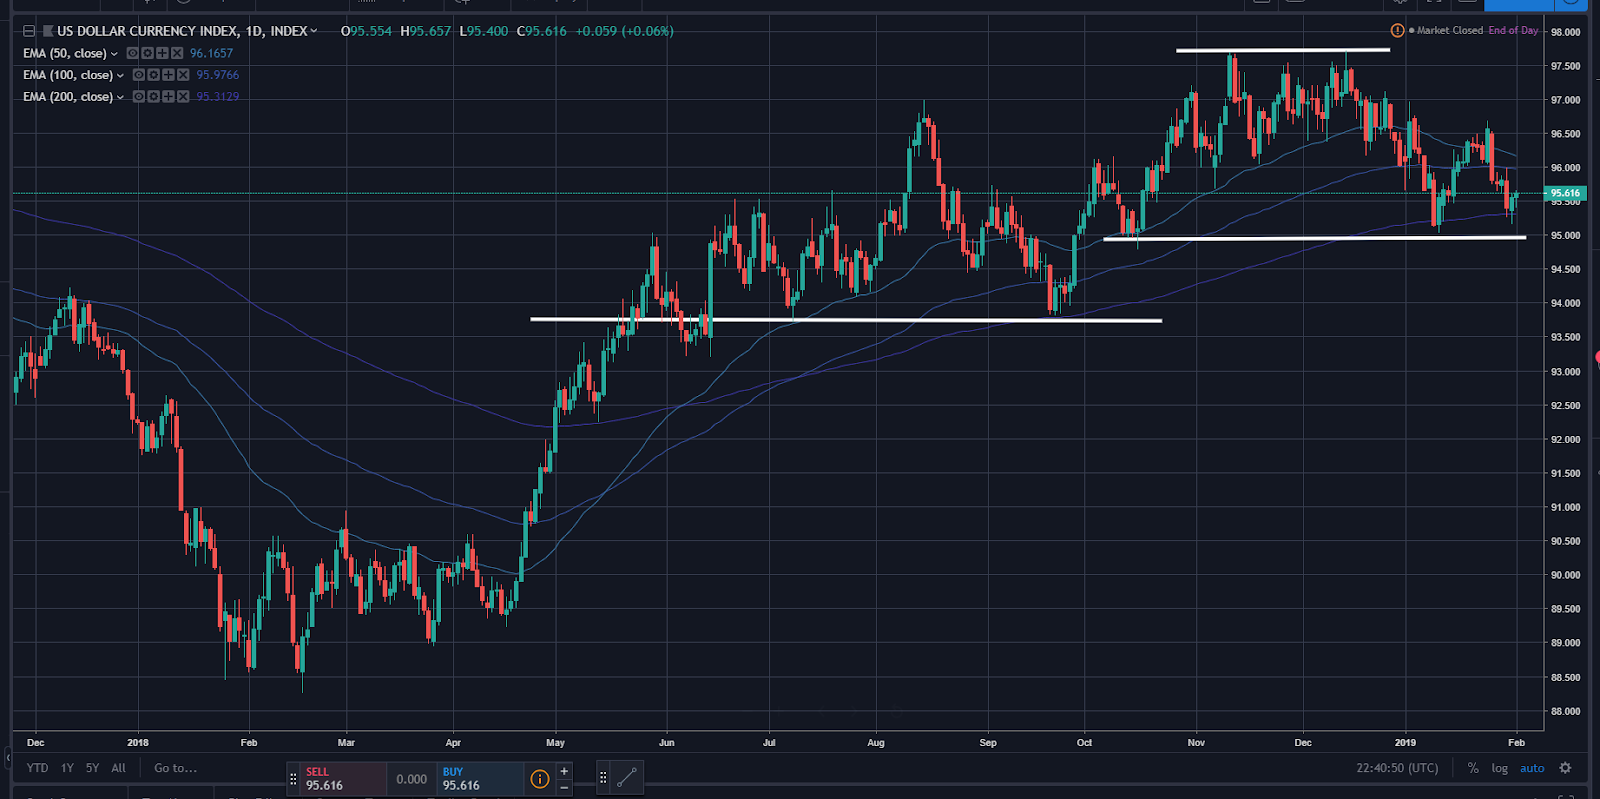Hide the EMA 50 indicator via eye icon
The image size is (1600, 799).
click(132, 53)
